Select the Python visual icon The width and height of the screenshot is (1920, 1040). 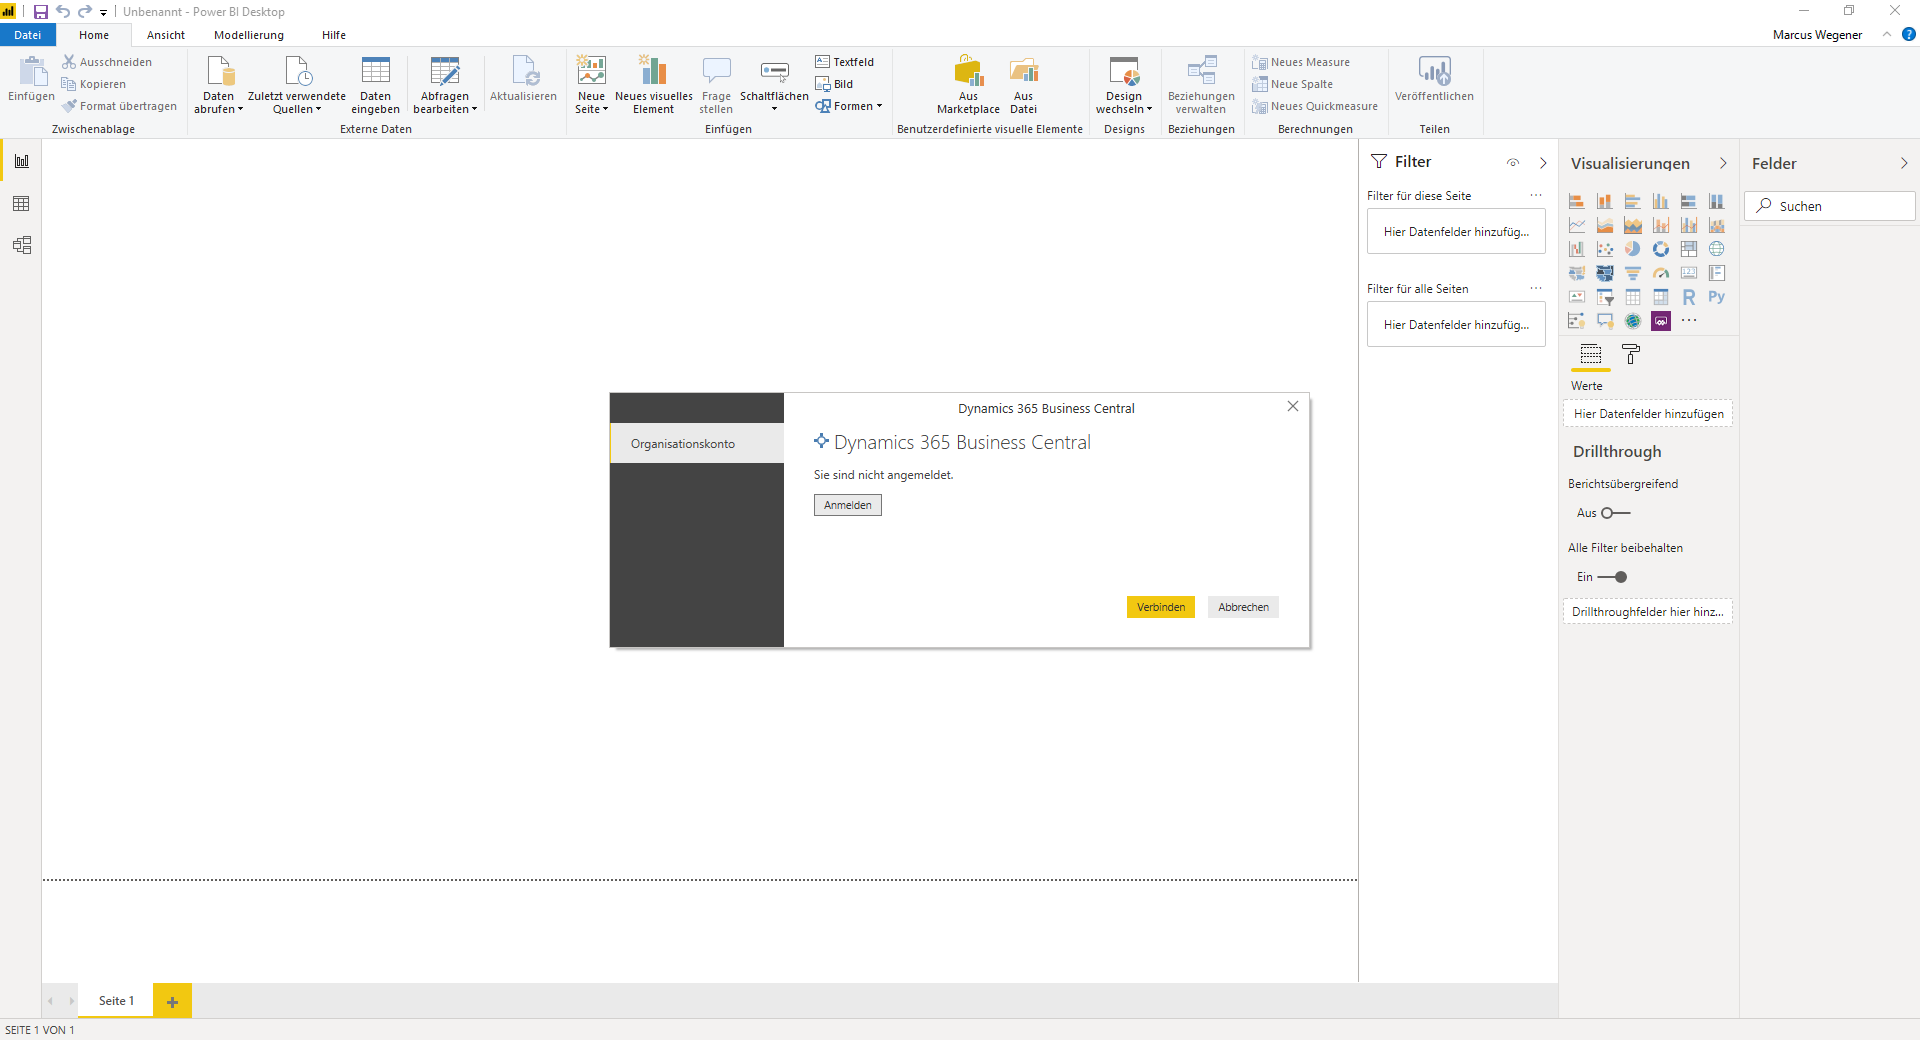point(1717,297)
